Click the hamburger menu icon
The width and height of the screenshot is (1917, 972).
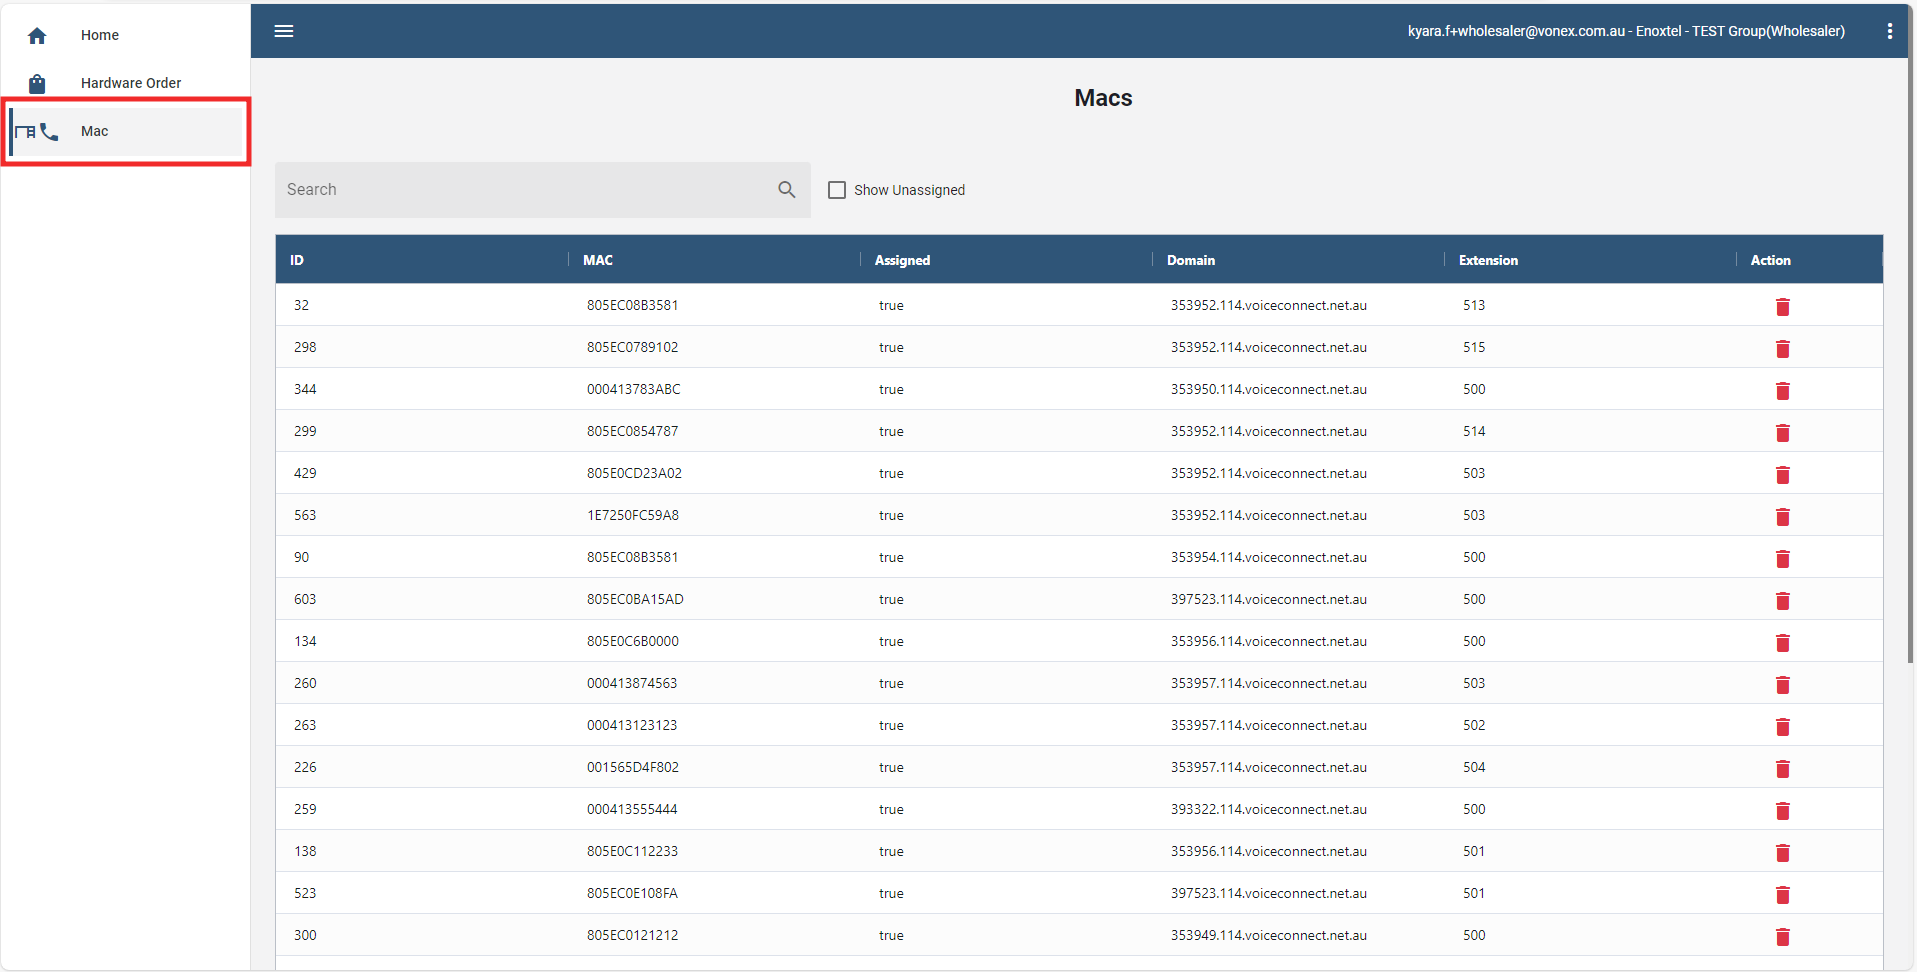(x=284, y=31)
